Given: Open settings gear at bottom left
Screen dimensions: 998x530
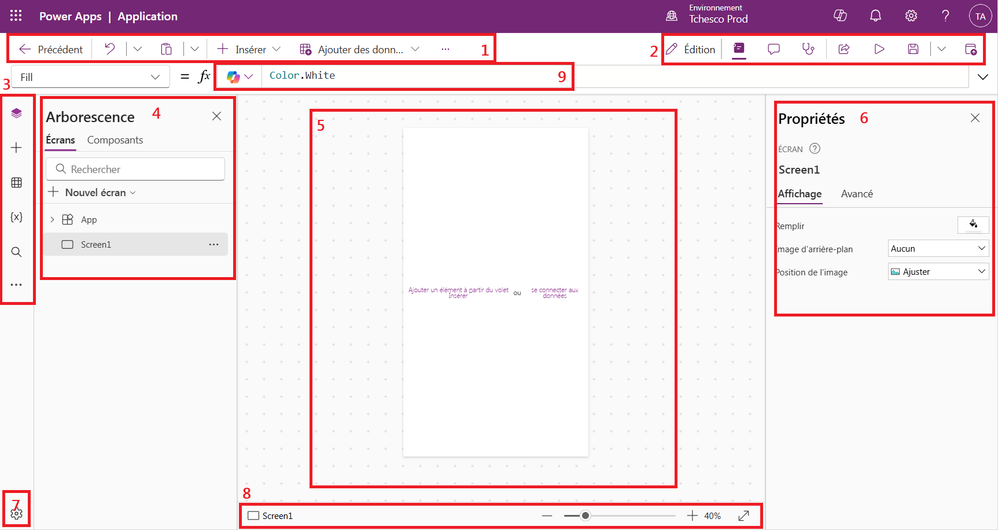Looking at the screenshot, I should coord(17,513).
